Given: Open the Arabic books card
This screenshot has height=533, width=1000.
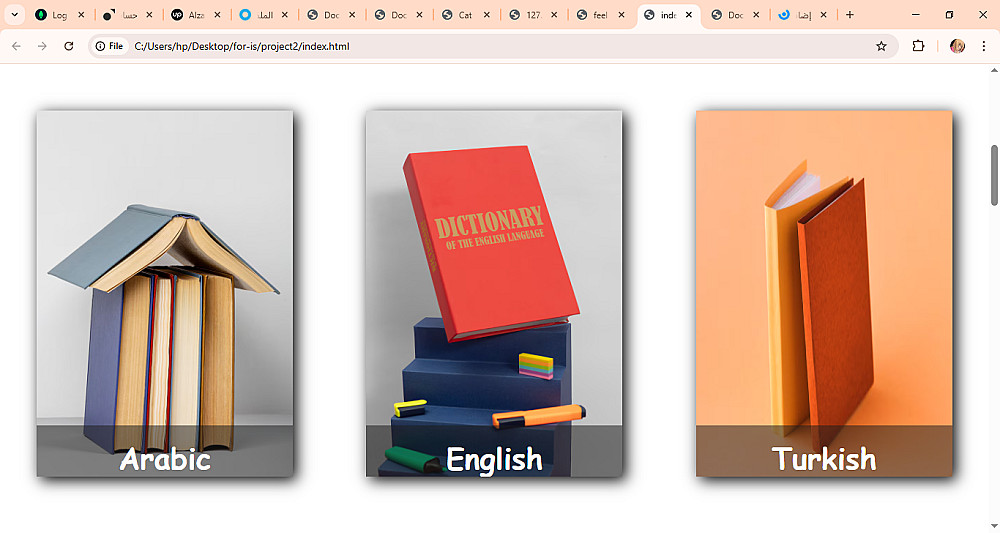Looking at the screenshot, I should click(165, 294).
